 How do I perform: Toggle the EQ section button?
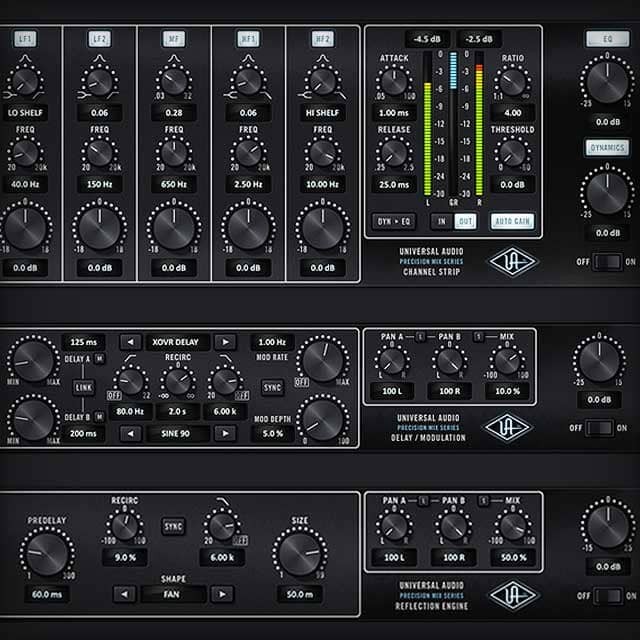pyautogui.click(x=607, y=39)
